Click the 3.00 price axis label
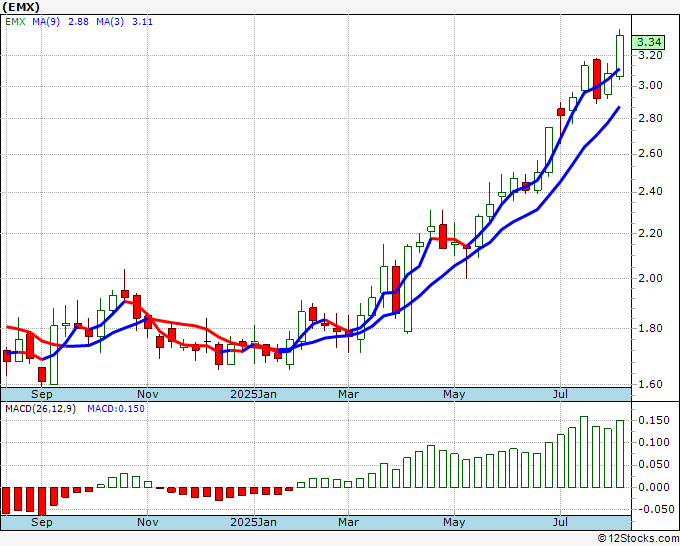 coord(651,85)
